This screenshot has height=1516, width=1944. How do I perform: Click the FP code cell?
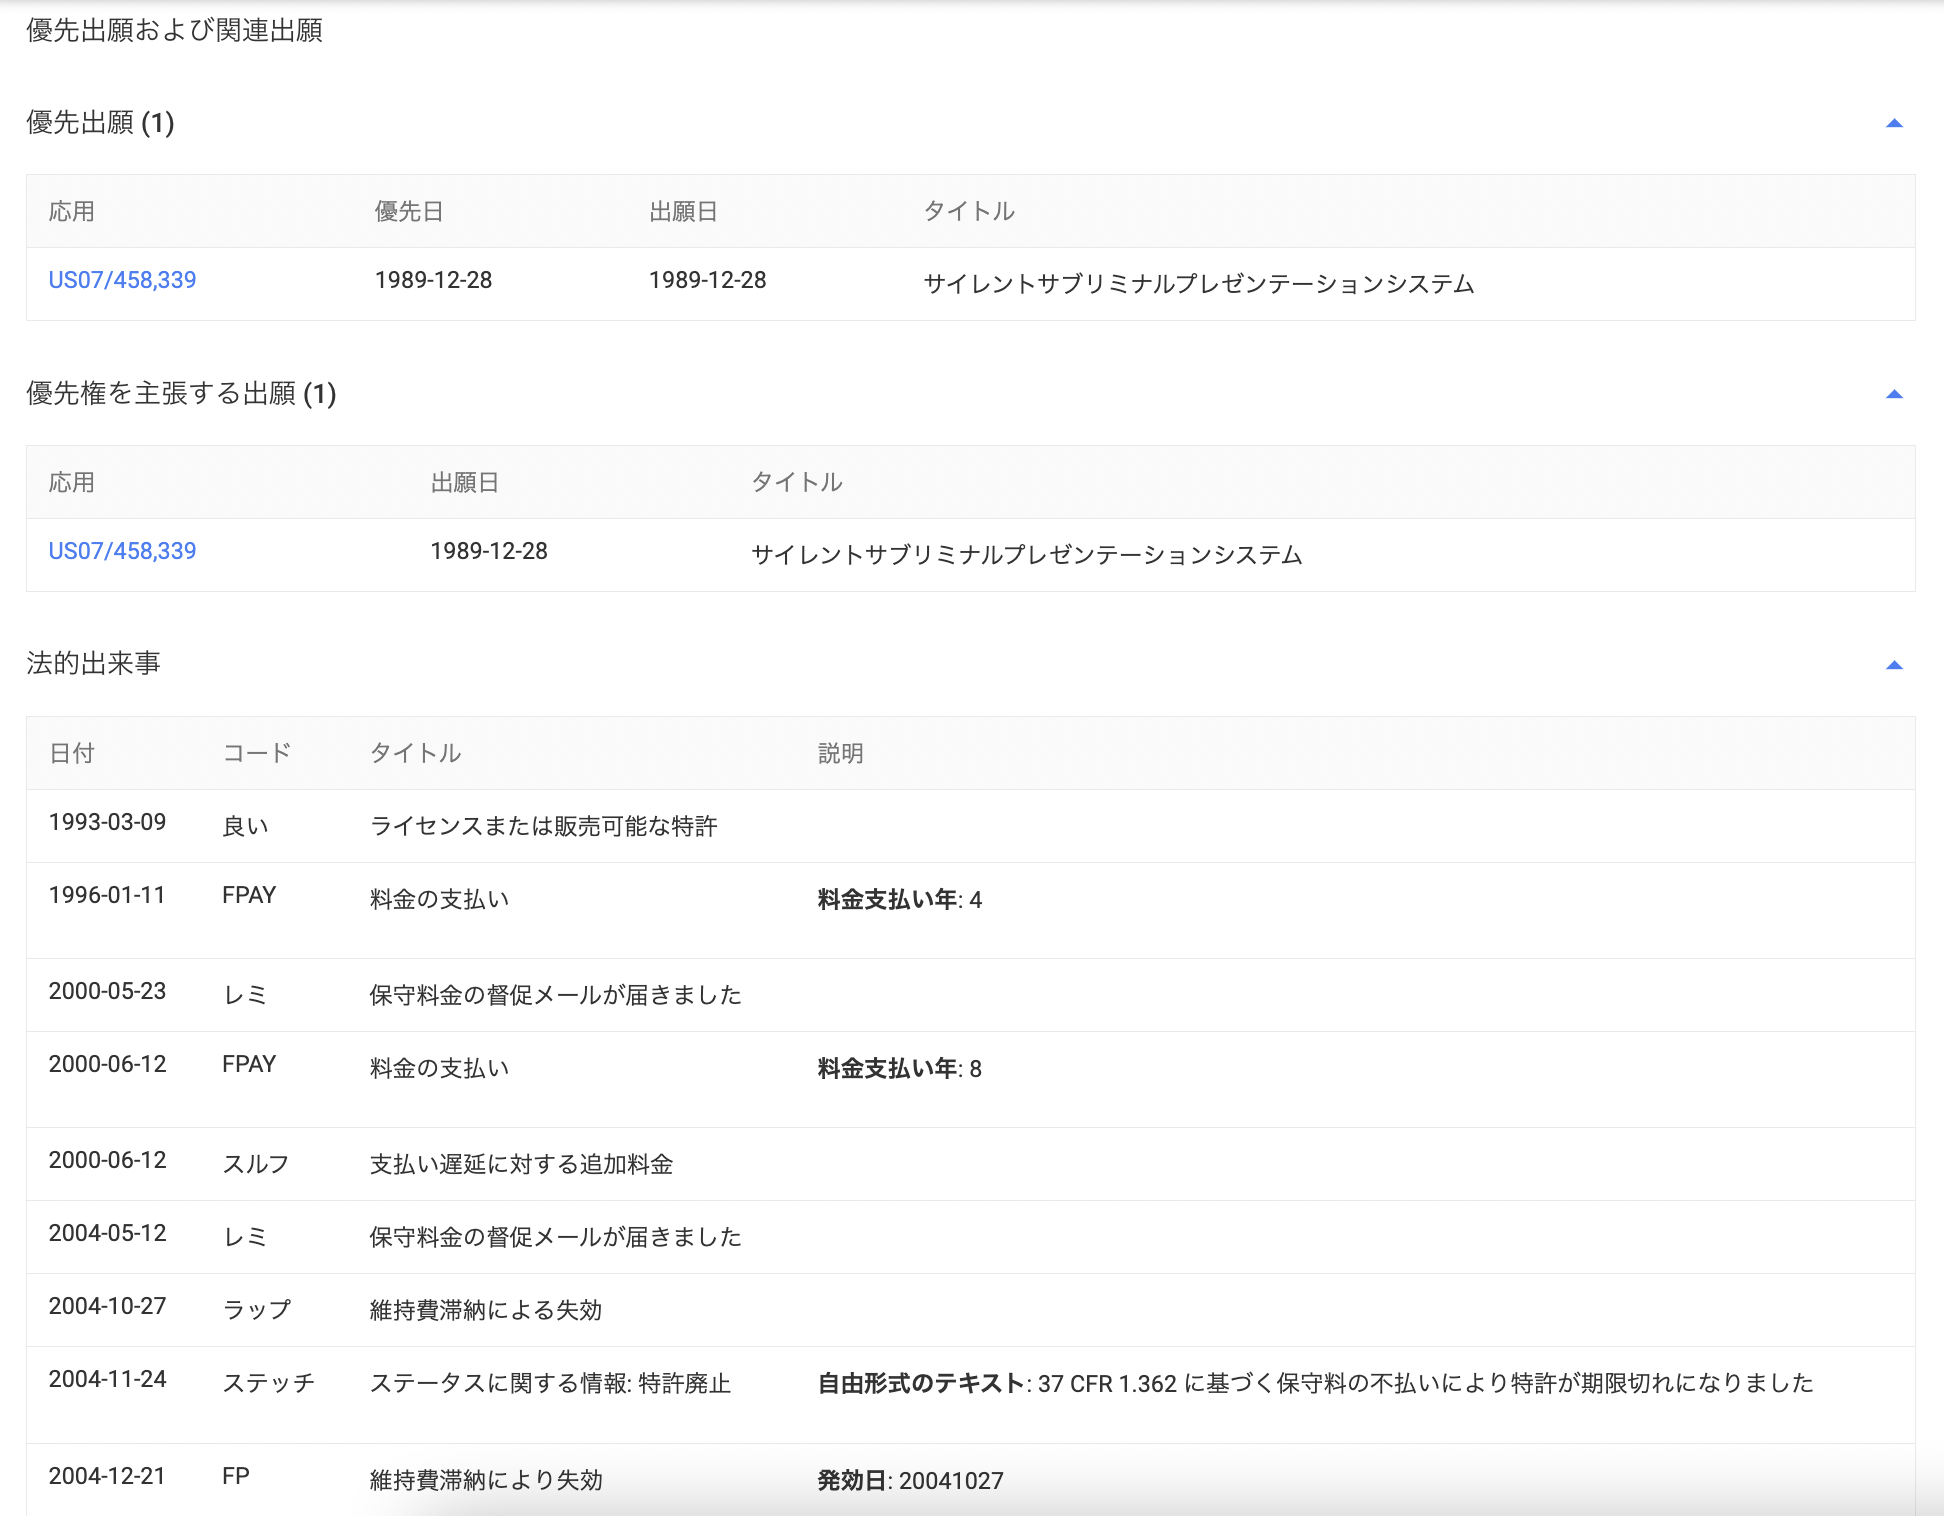click(x=236, y=1476)
